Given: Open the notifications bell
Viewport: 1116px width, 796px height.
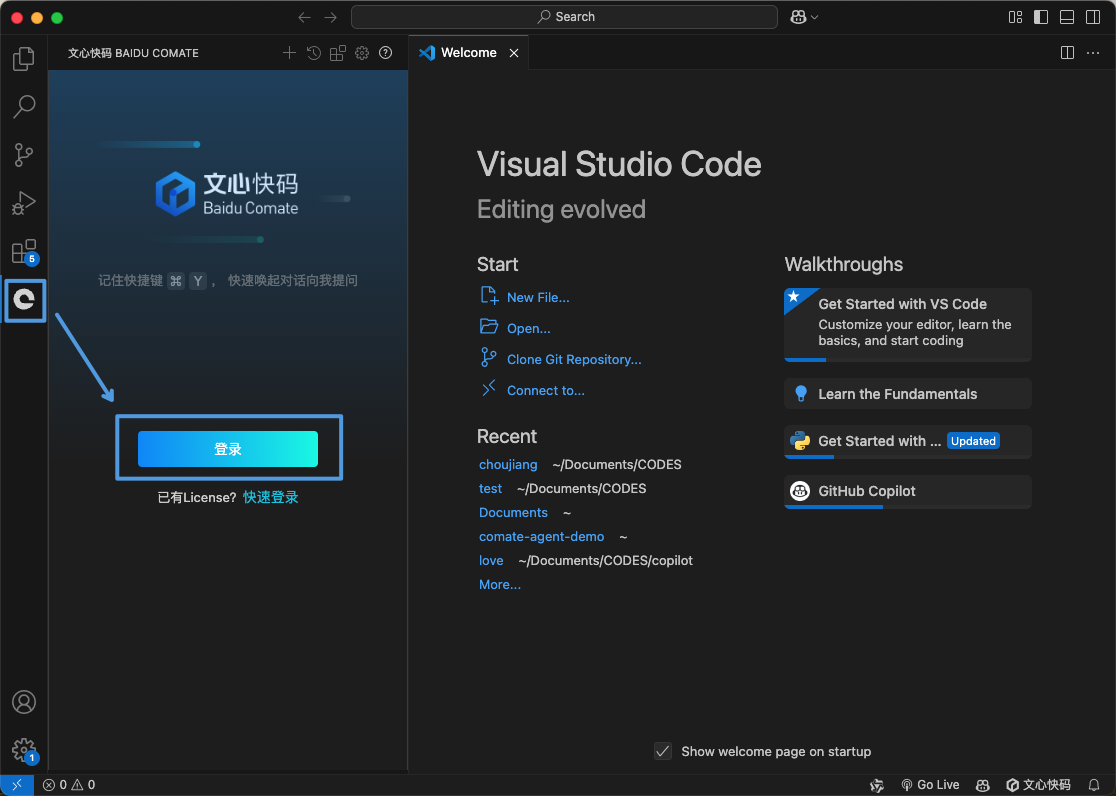Looking at the screenshot, I should 1094,785.
